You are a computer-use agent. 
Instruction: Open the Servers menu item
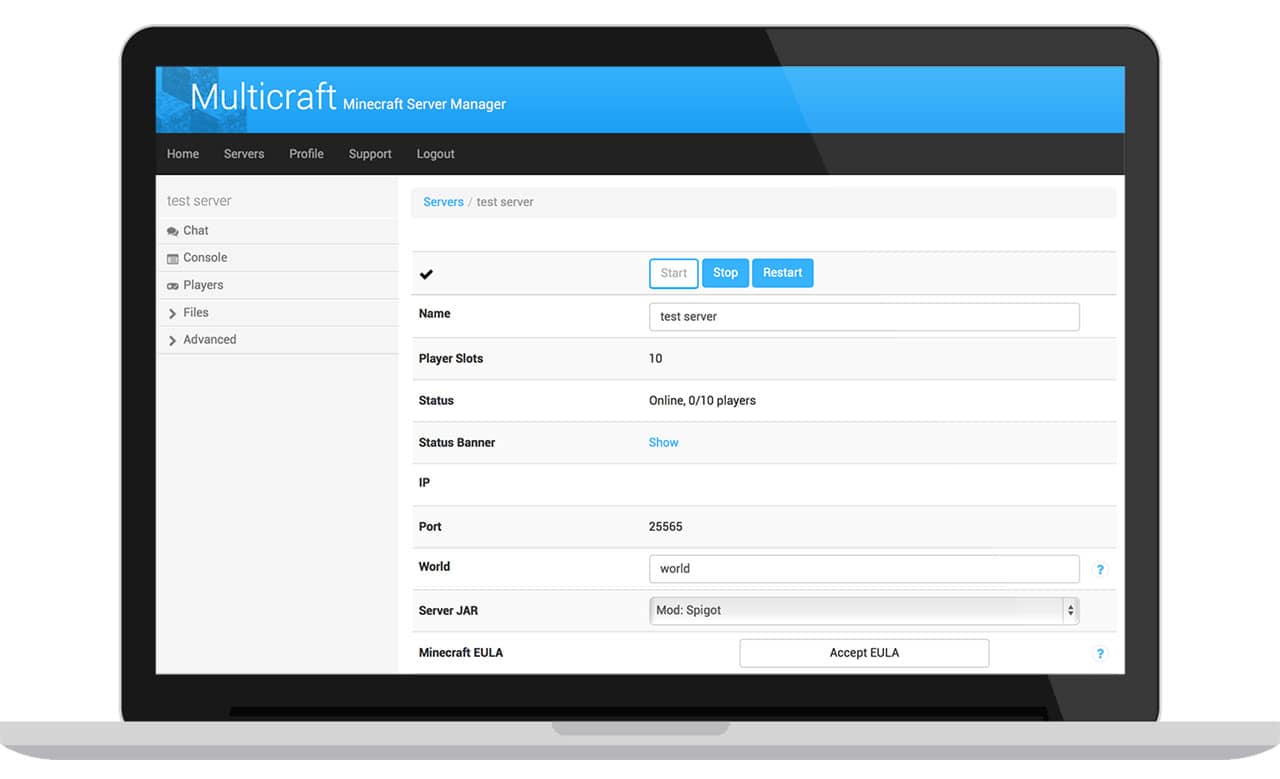tap(244, 154)
